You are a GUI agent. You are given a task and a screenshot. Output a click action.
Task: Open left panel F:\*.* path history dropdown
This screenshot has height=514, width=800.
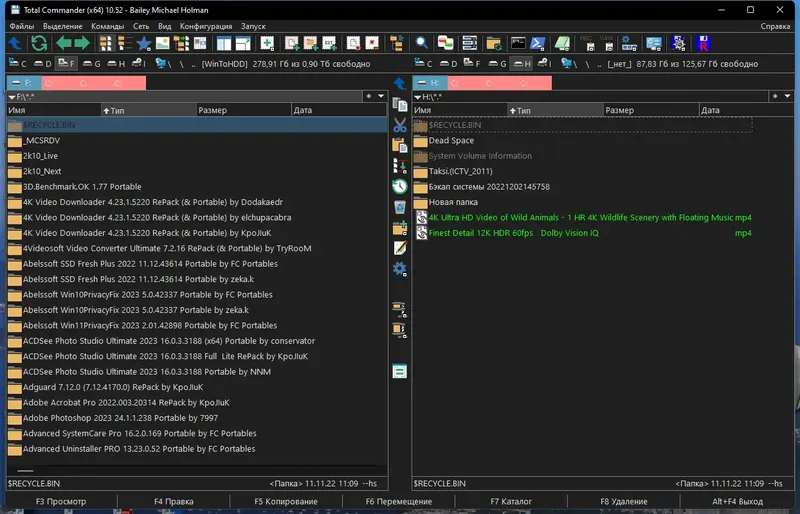(x=12, y=96)
